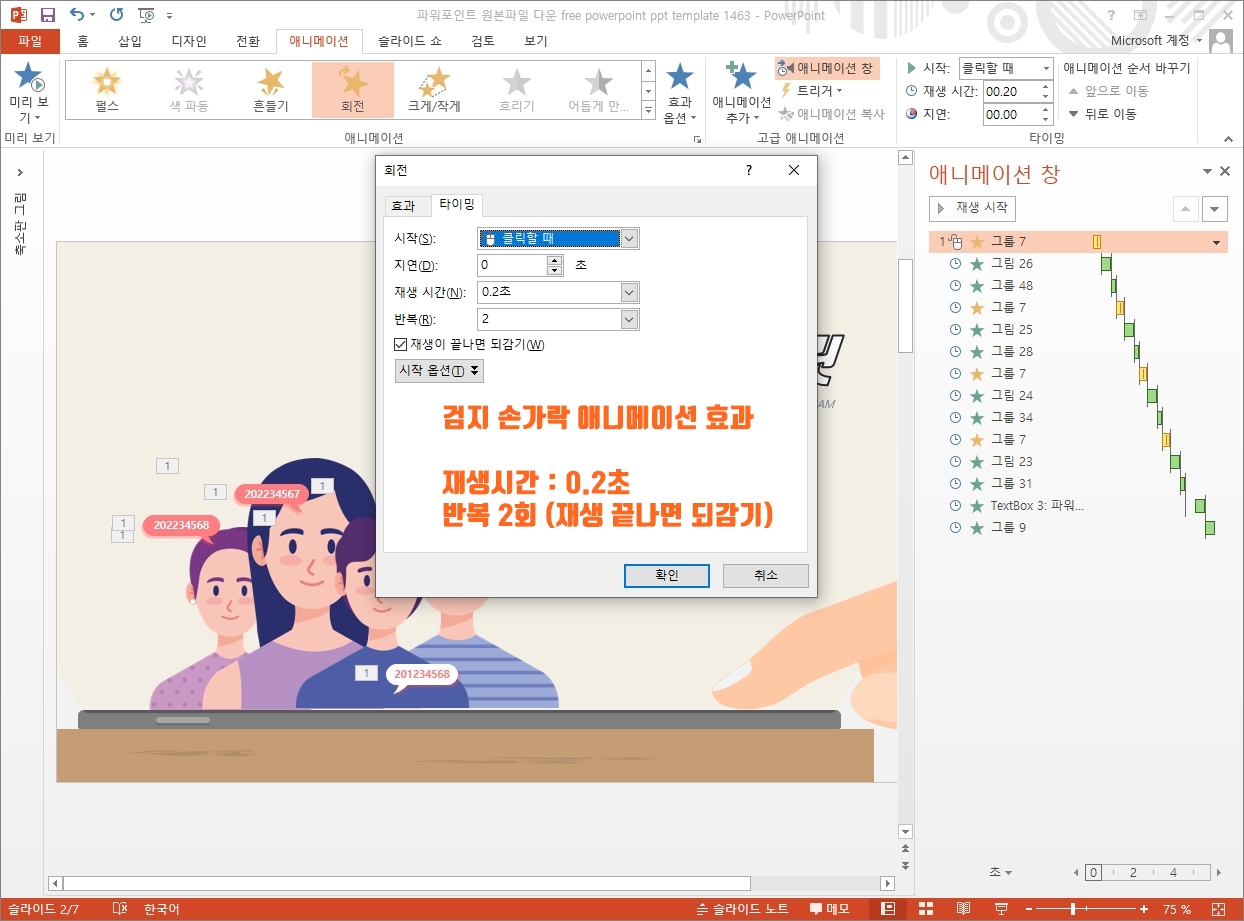This screenshot has height=921, width=1244.
Task: Open the 파일 menu
Action: 30,41
